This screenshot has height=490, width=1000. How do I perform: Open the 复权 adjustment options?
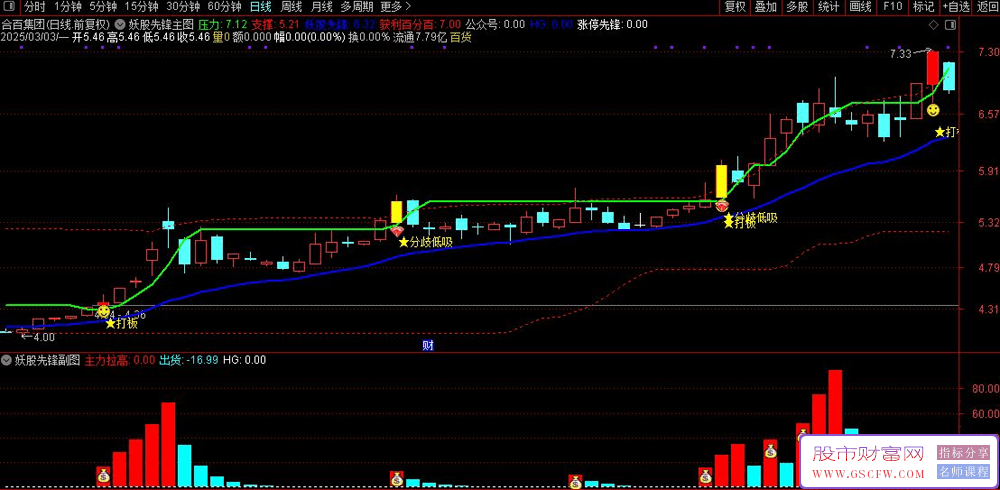[x=735, y=7]
